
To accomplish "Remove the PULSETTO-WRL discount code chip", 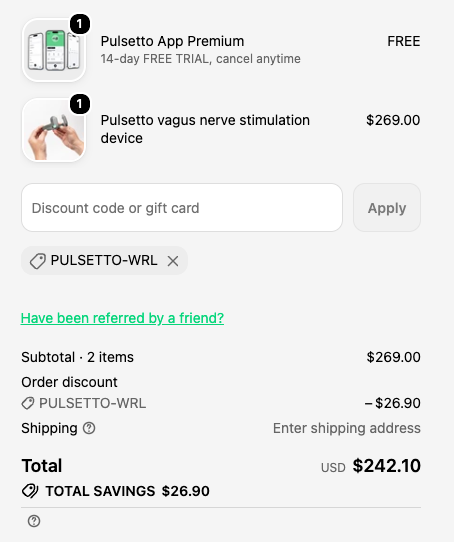I will 173,261.
